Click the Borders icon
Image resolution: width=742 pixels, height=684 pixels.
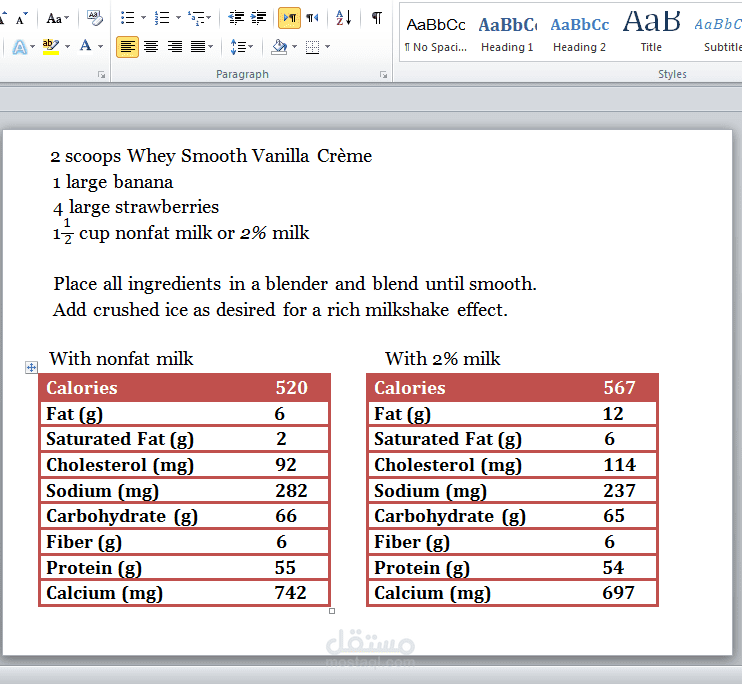tap(312, 47)
